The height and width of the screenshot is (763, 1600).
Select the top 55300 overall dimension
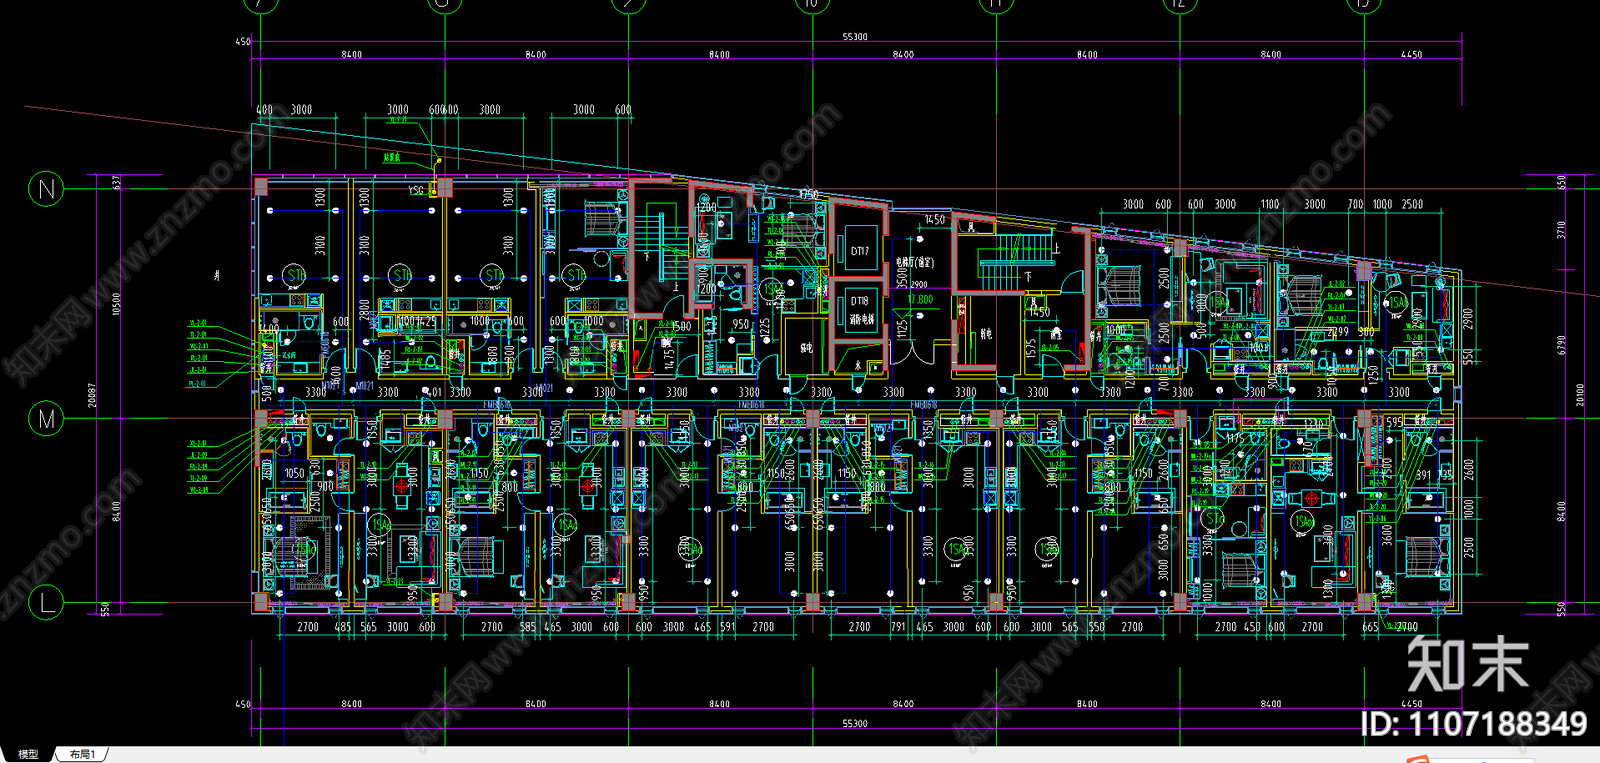click(855, 37)
